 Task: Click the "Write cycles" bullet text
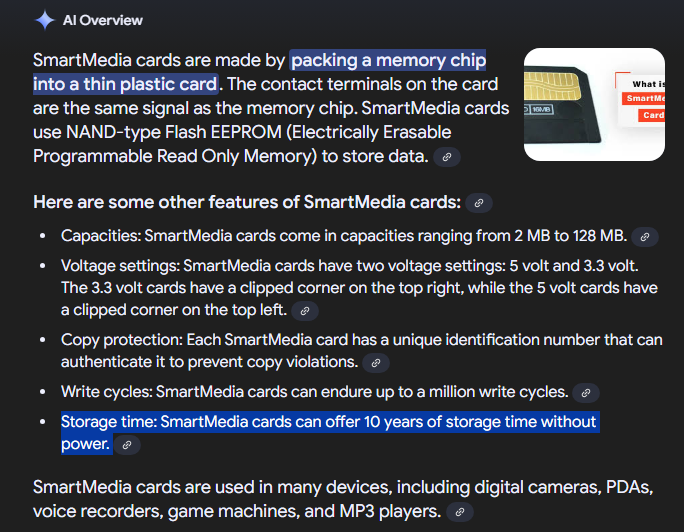pos(314,392)
